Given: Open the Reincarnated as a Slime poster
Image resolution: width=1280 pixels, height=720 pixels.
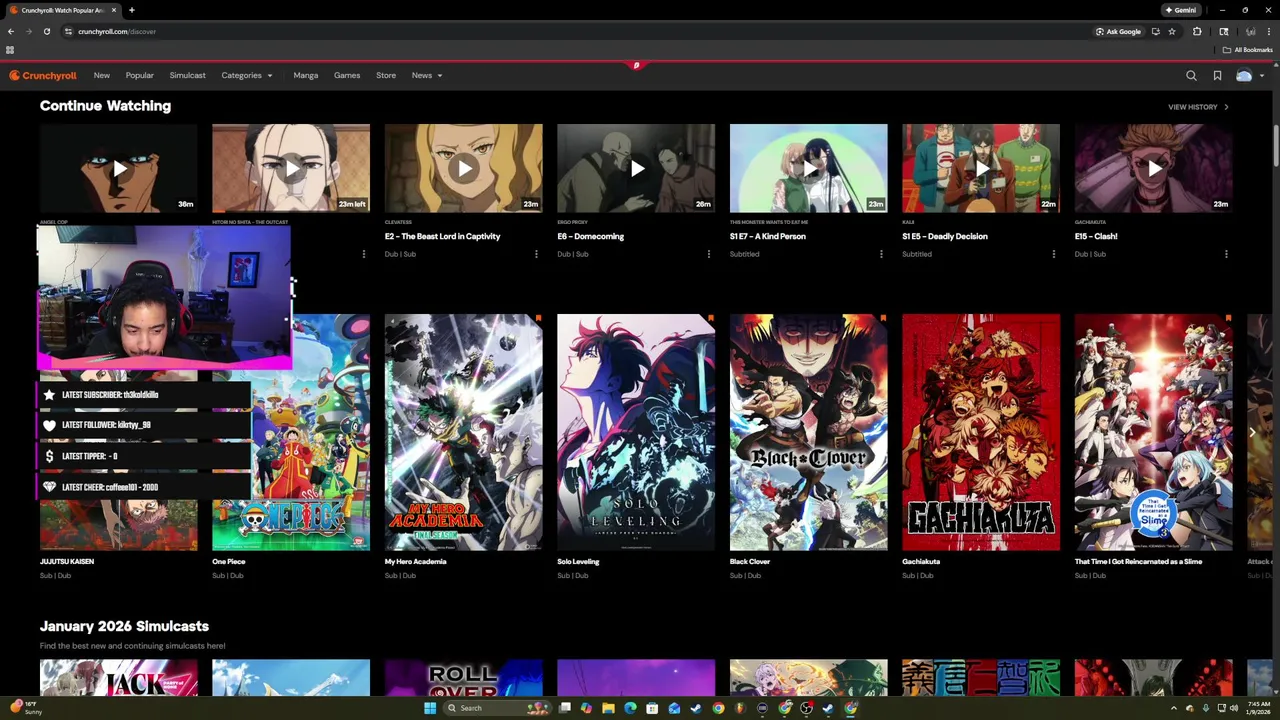Looking at the screenshot, I should tap(1153, 432).
